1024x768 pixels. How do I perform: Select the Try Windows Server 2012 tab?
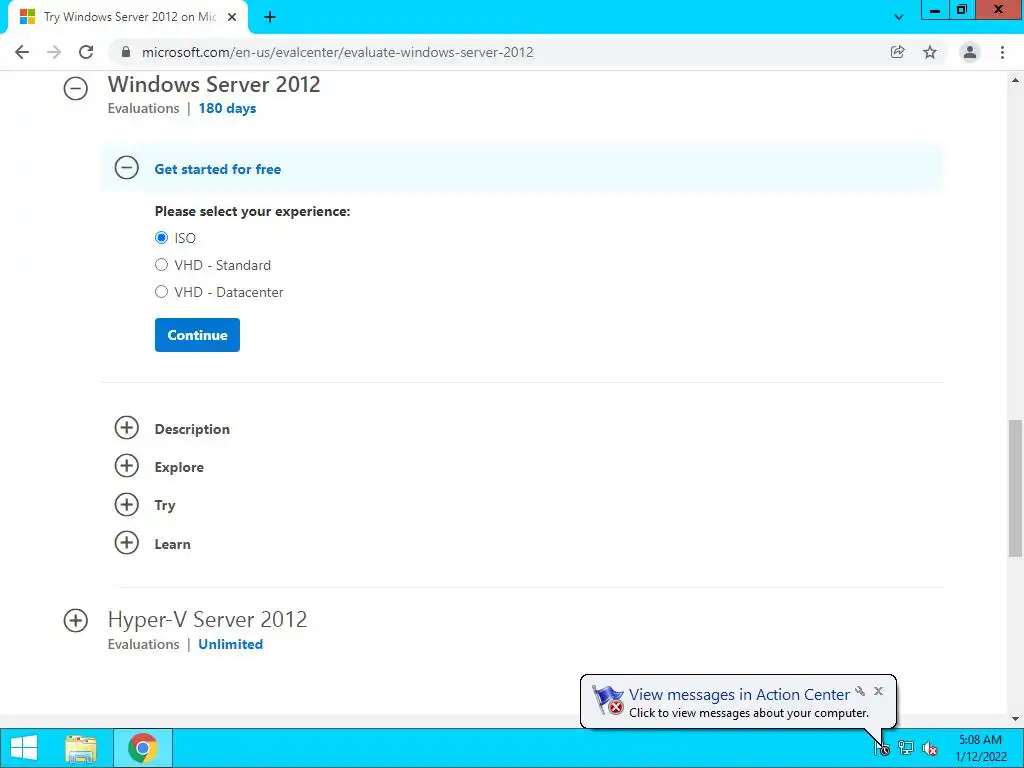(129, 18)
